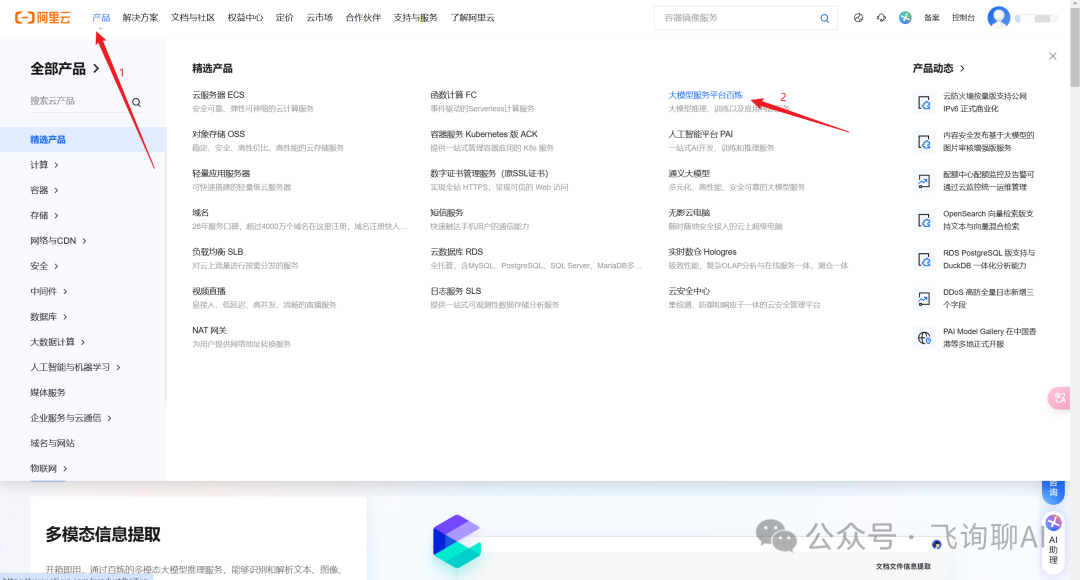Screen dimensions: 1080x580
Task: Expand the 大数据计算 category
Action: tap(57, 342)
